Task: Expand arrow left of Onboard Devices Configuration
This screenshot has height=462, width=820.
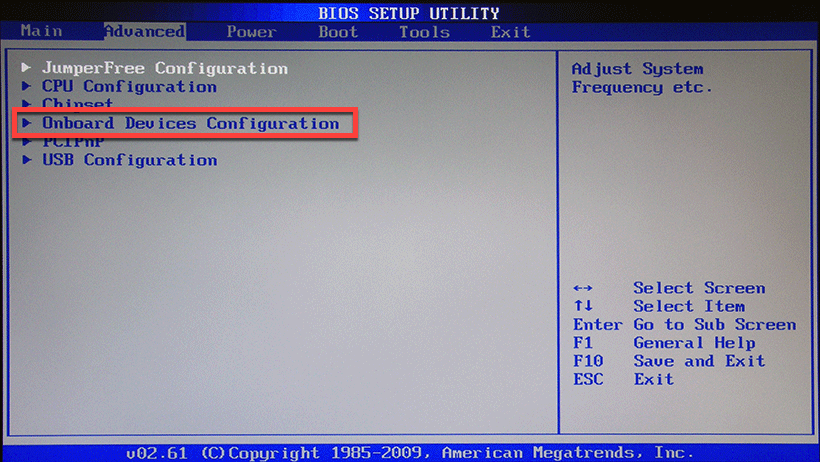Action: [27, 124]
